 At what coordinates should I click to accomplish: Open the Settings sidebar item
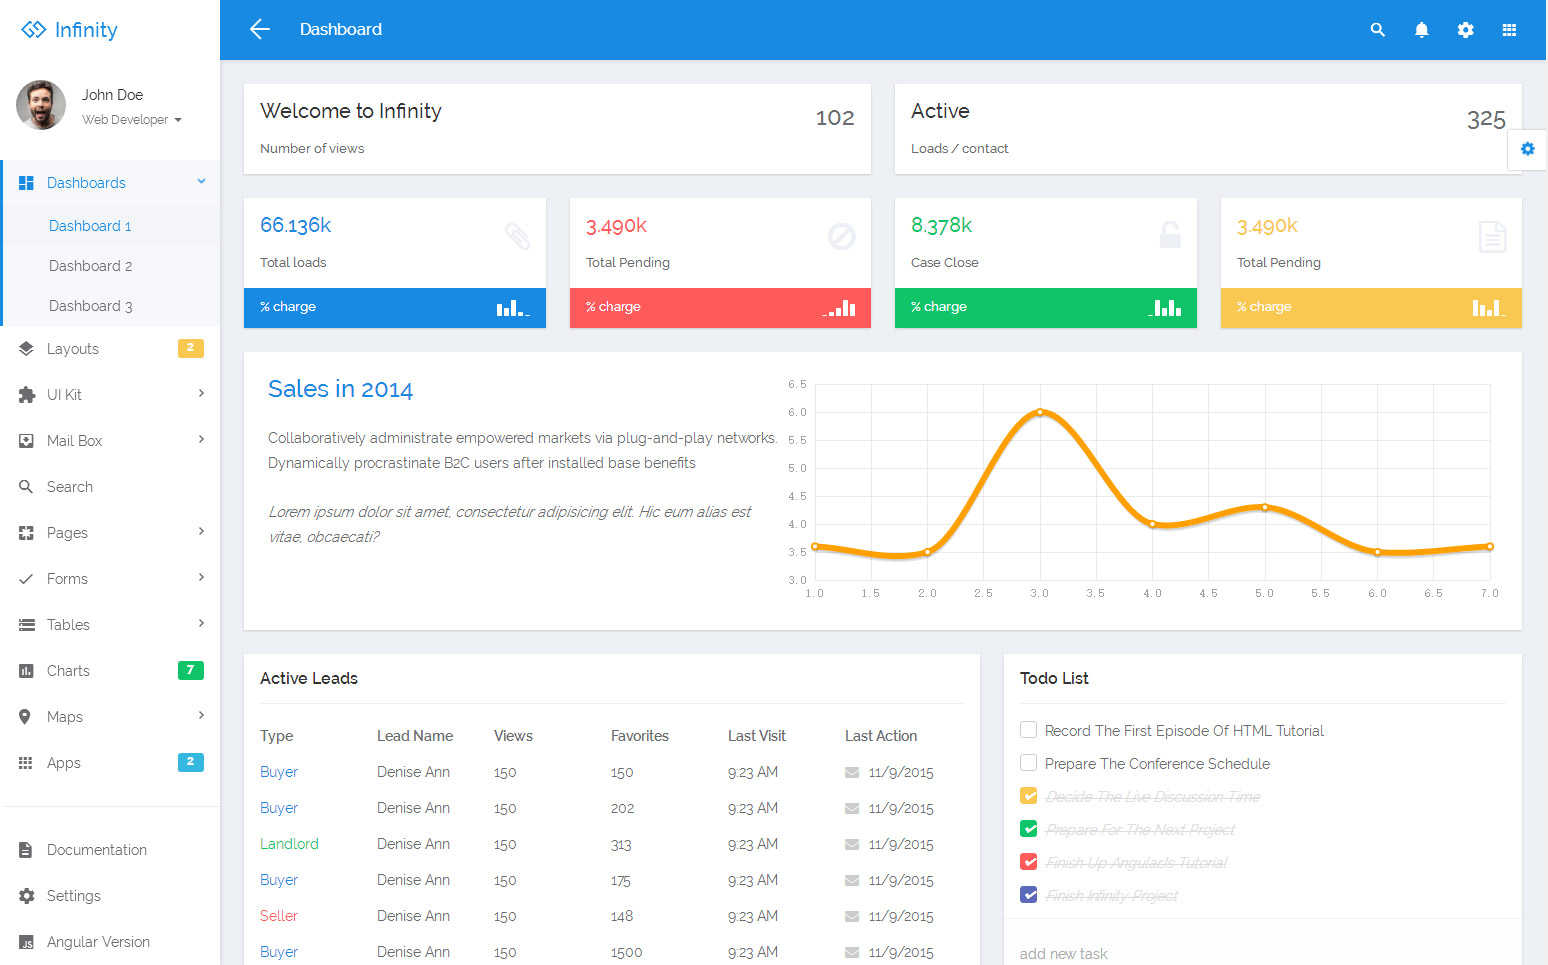pos(110,896)
